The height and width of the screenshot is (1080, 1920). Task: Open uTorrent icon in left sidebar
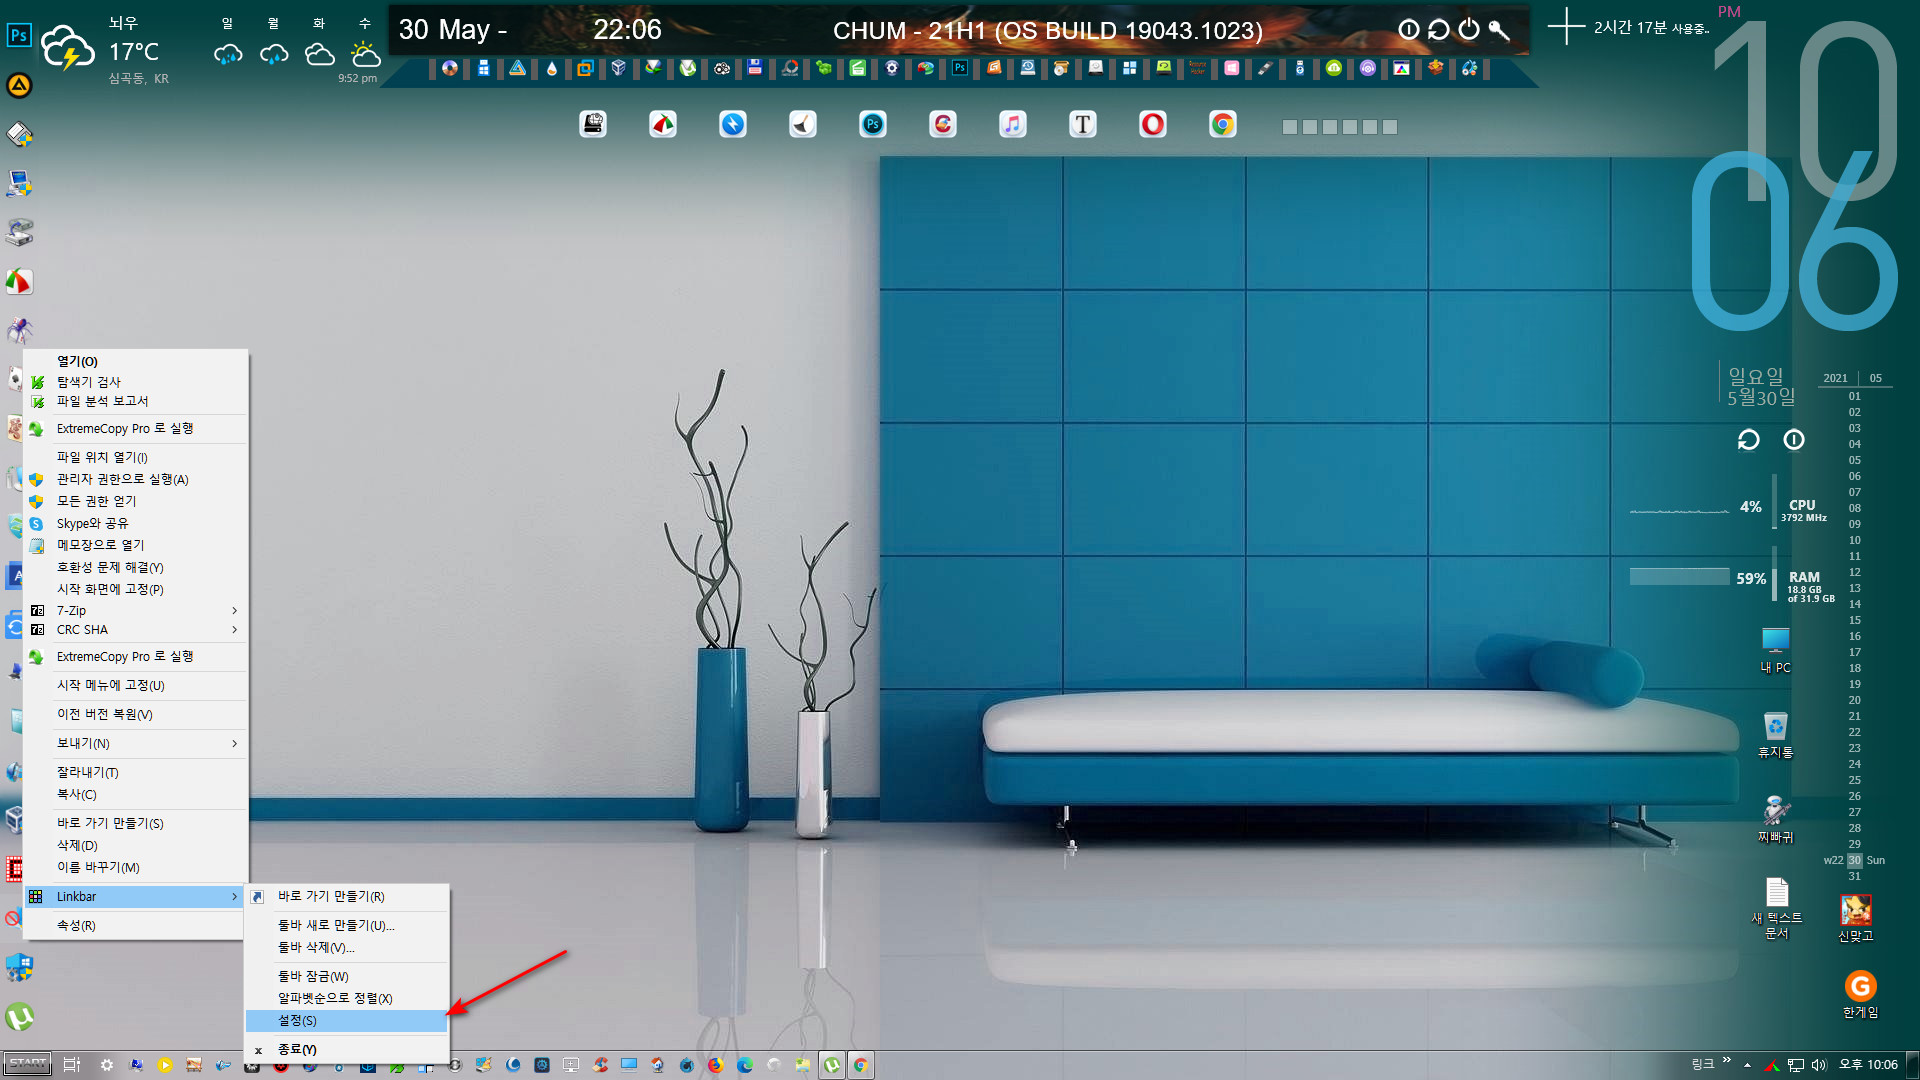pos(19,1017)
